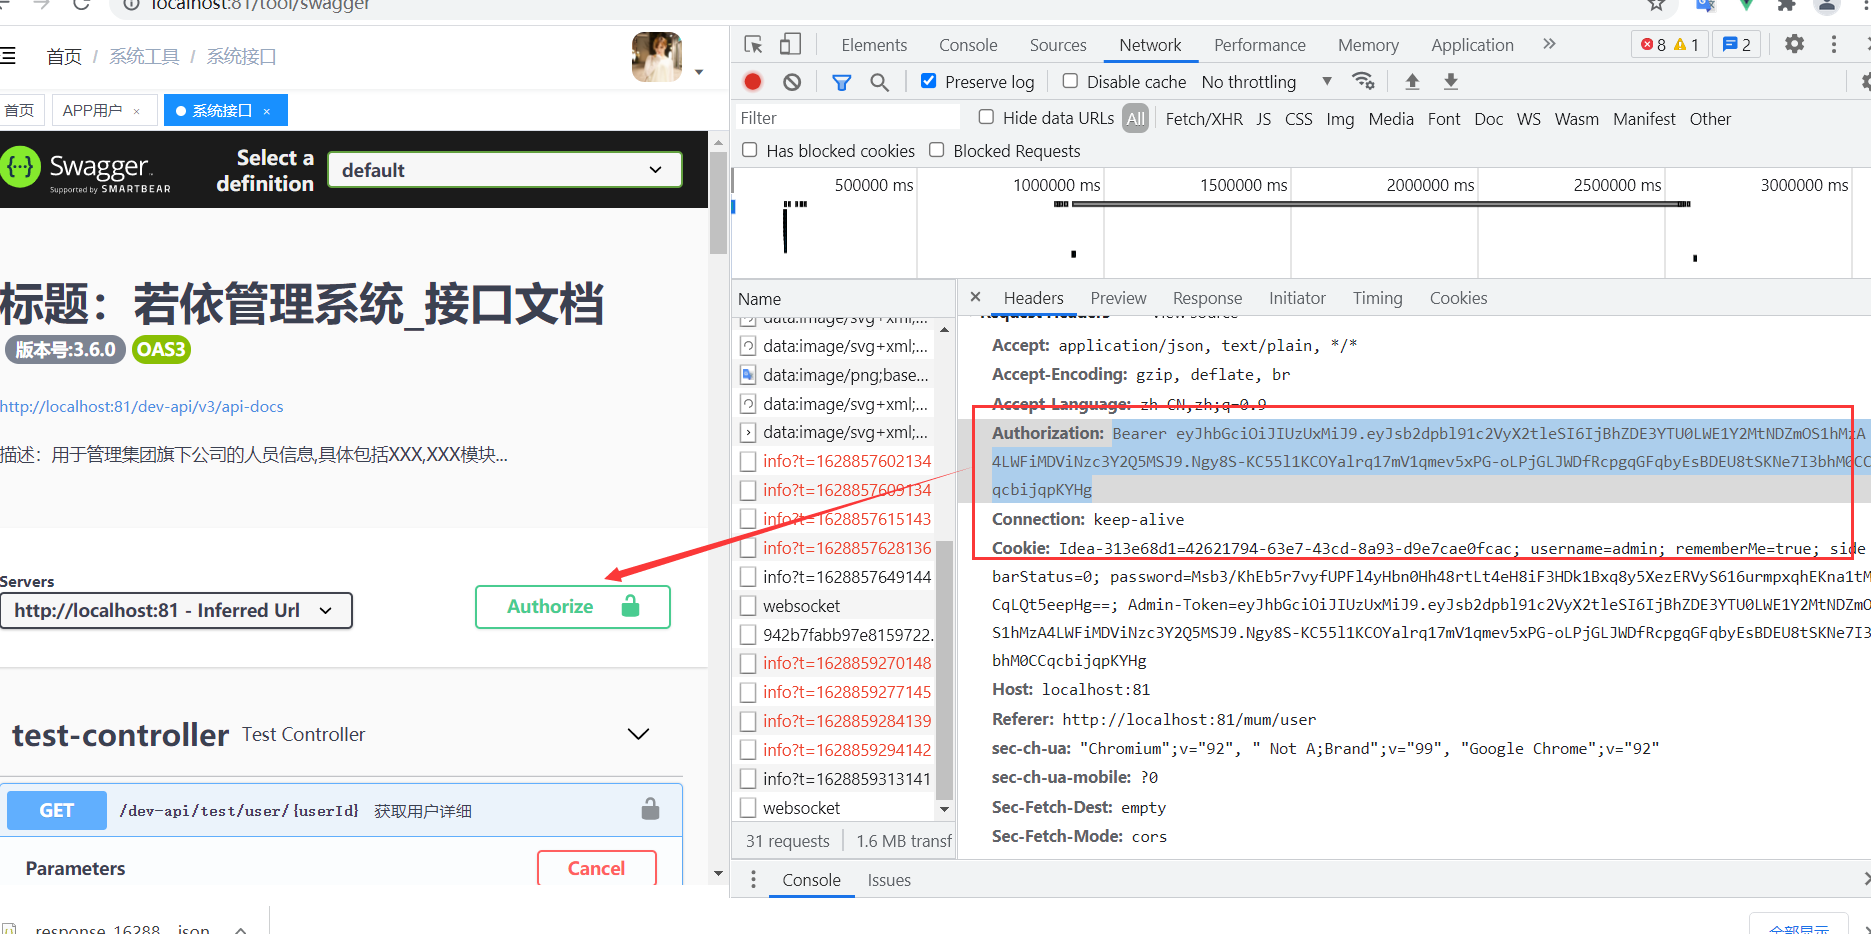The image size is (1871, 934).
Task: Open network search via magnifier icon
Action: (x=880, y=82)
